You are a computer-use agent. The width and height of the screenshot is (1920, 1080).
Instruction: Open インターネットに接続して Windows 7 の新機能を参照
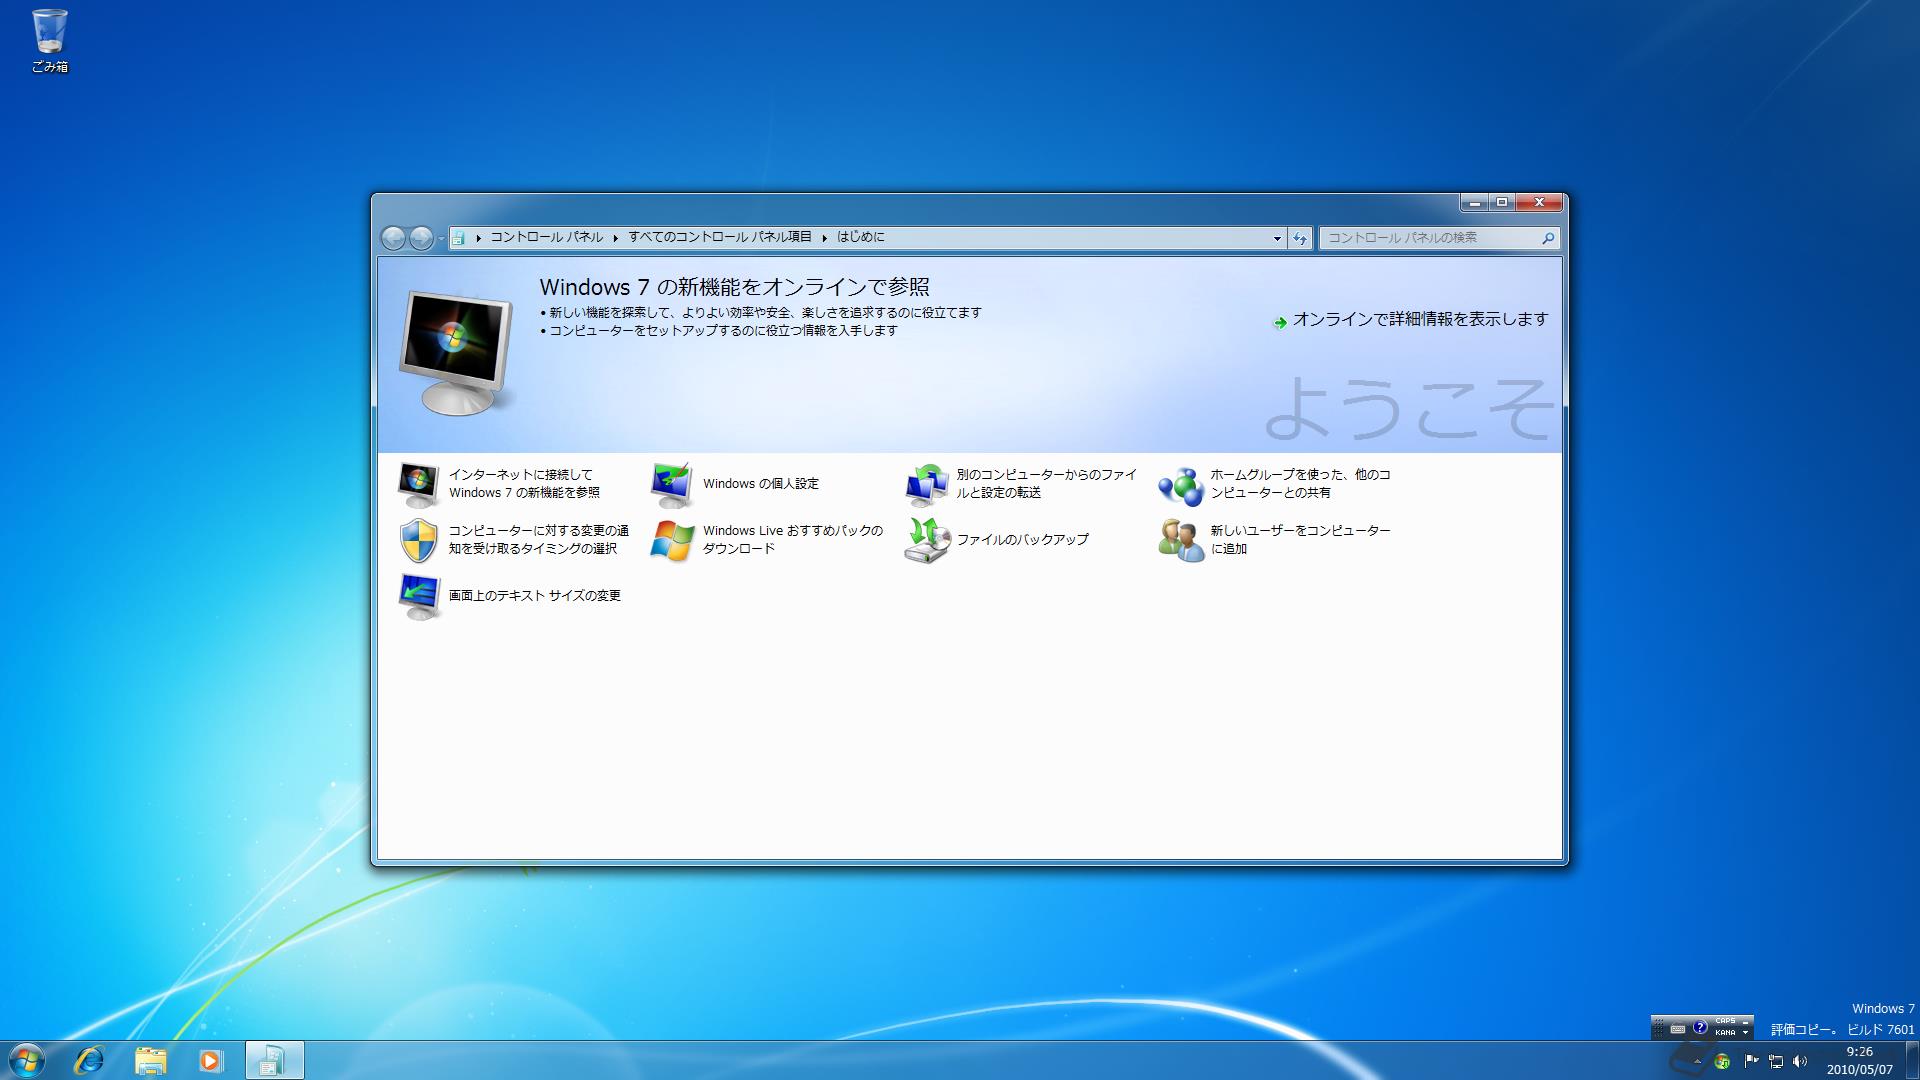pyautogui.click(x=524, y=484)
